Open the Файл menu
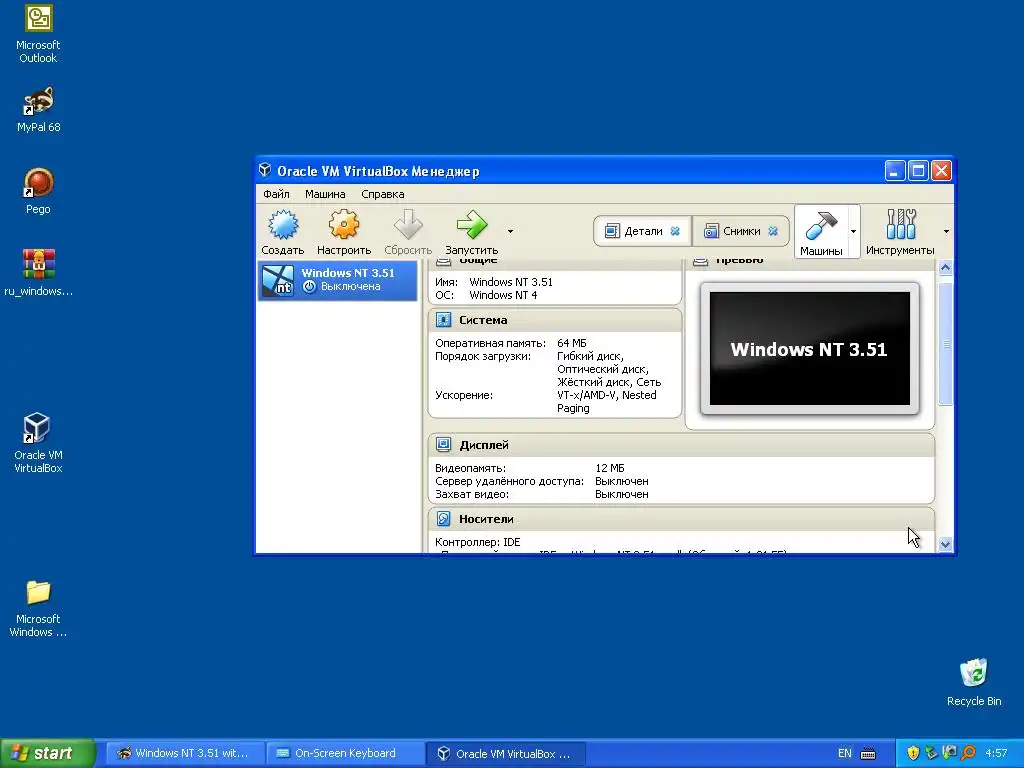The image size is (1024, 768). [x=276, y=194]
